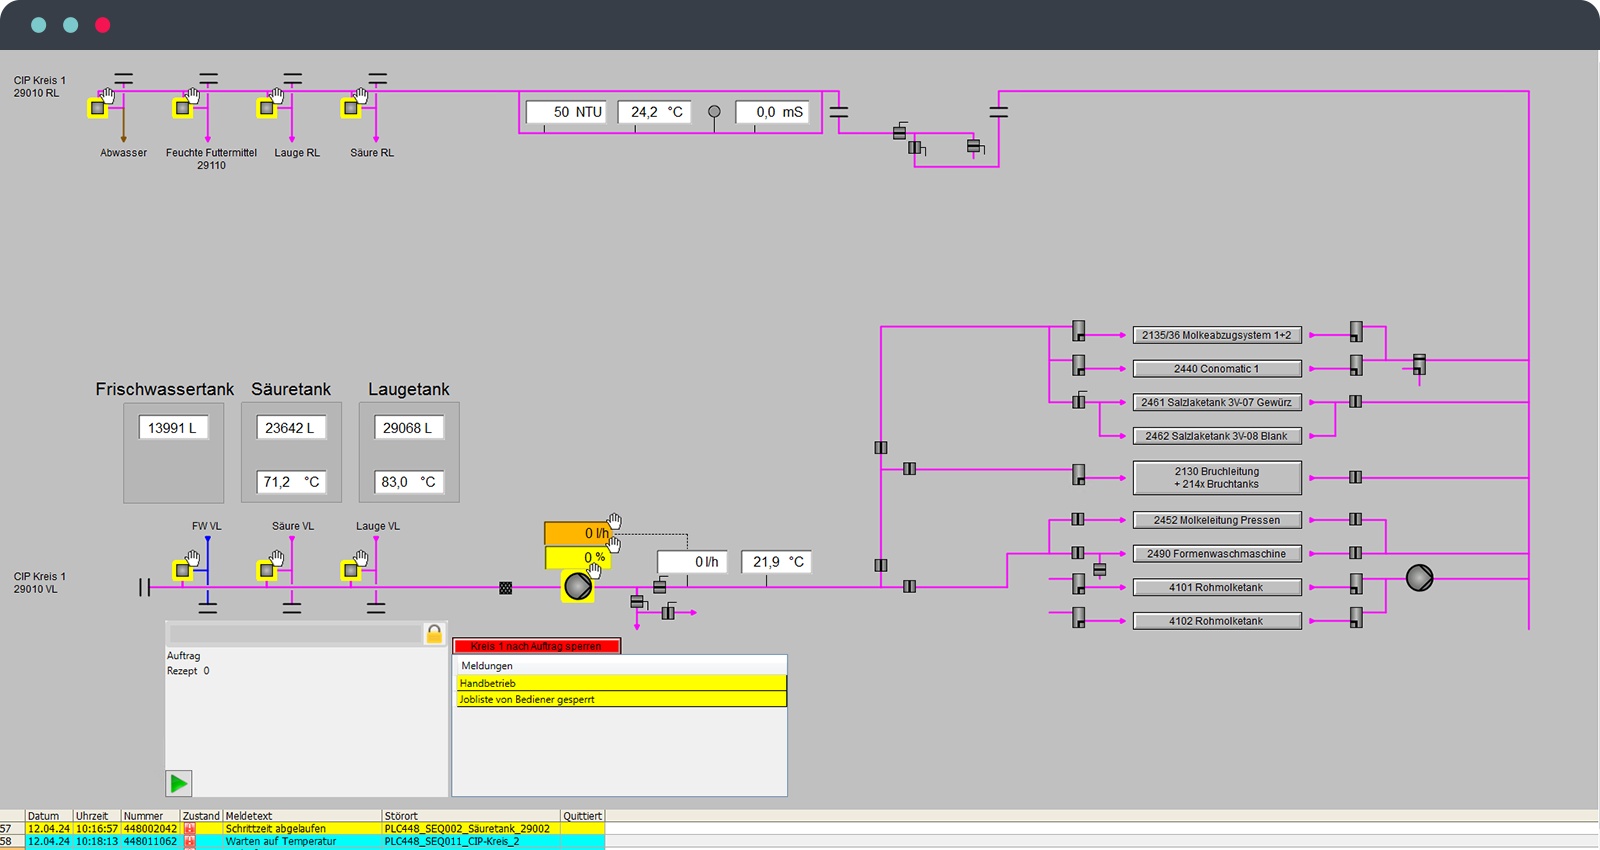Select 'Jobliste von Bediener gesperrt' message
Viewport: 1600px width, 850px height.
[x=621, y=700]
